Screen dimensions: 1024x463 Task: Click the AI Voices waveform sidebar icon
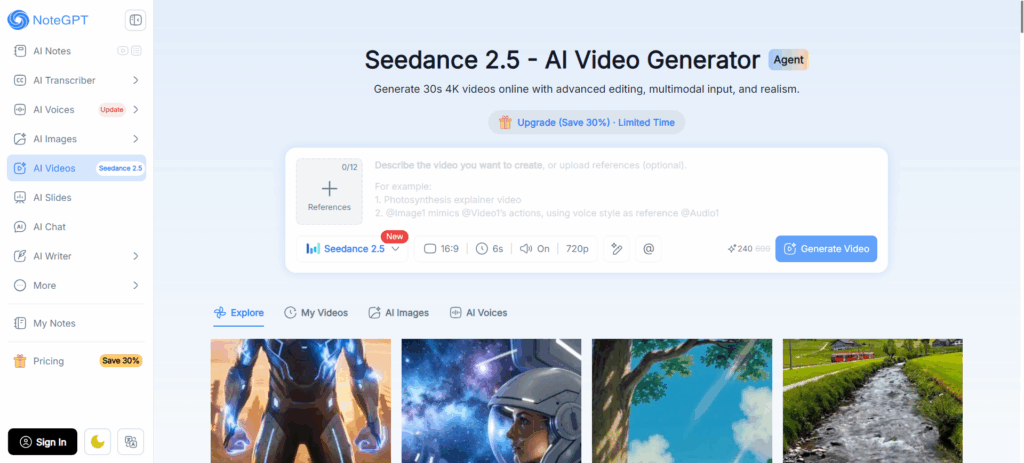pyautogui.click(x=20, y=110)
